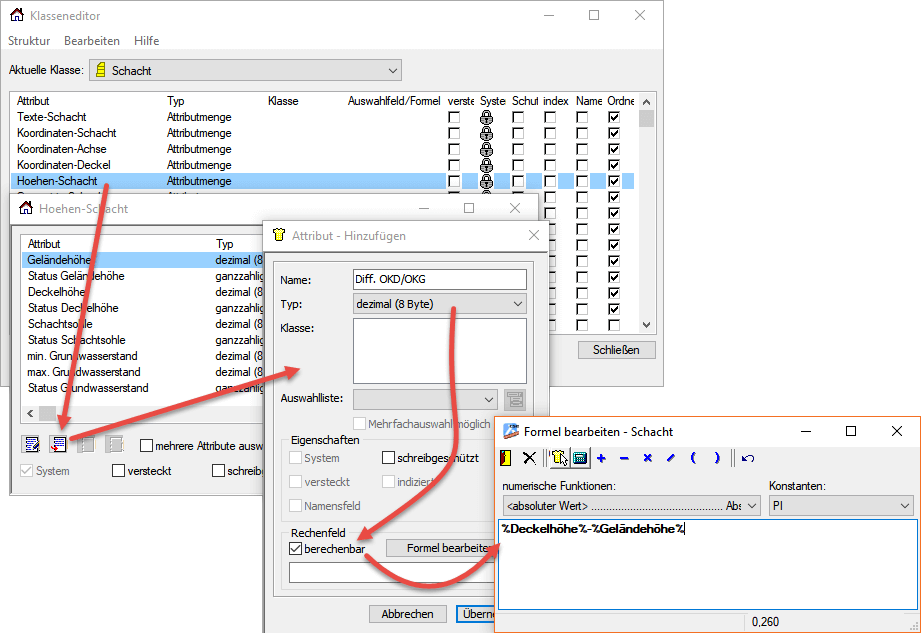Insert opening parenthesis in formula
Image resolution: width=921 pixels, height=633 pixels.
pos(693,458)
